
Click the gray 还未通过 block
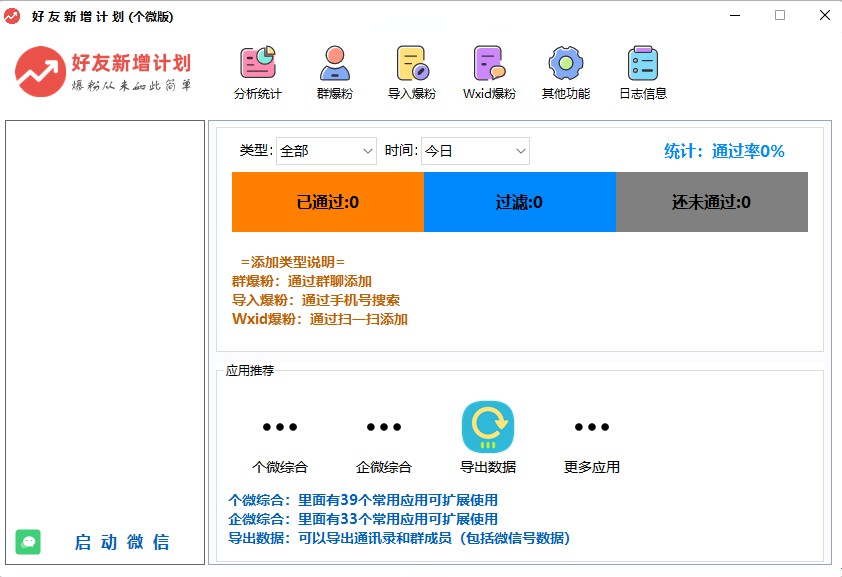coord(711,202)
